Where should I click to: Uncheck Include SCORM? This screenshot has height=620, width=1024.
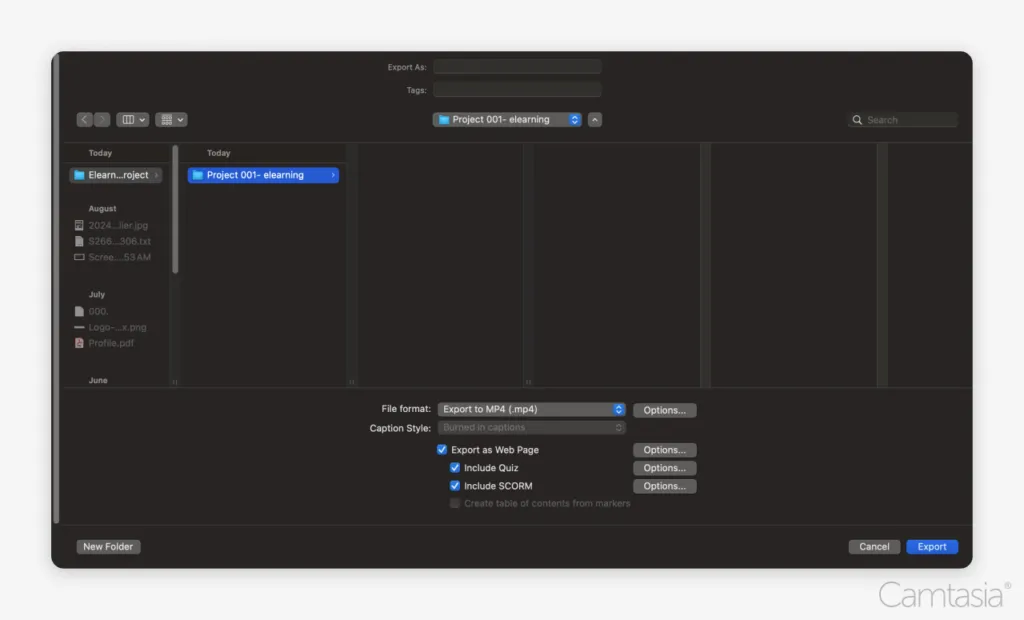[455, 486]
